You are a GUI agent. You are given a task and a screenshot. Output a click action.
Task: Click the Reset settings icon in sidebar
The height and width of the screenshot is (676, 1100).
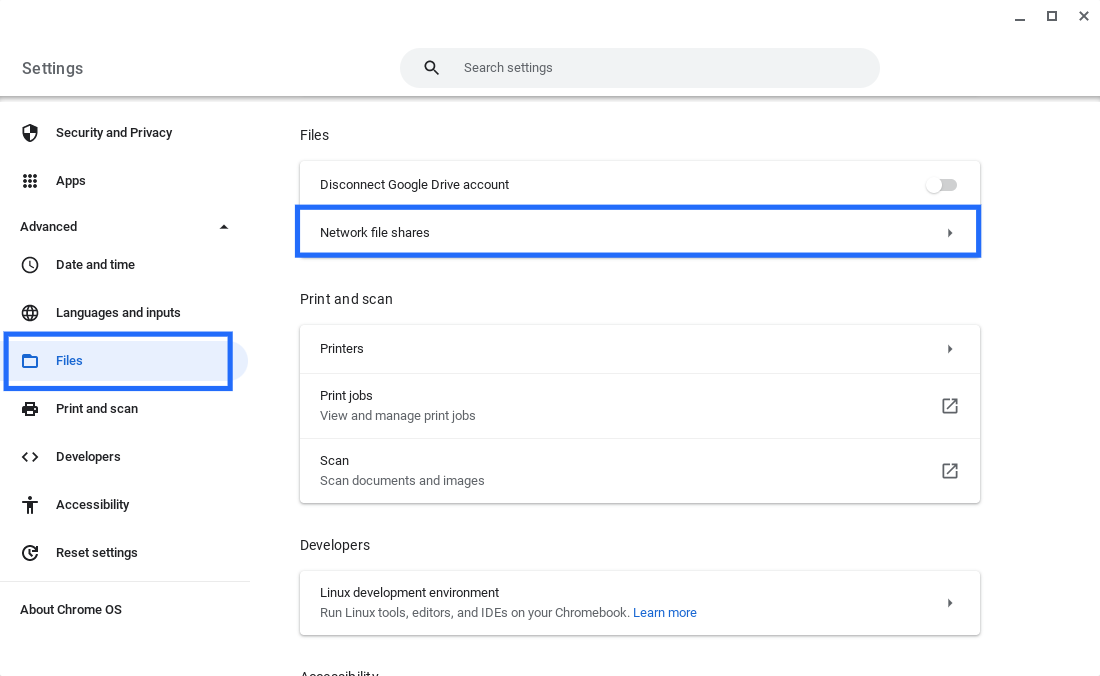tap(30, 553)
